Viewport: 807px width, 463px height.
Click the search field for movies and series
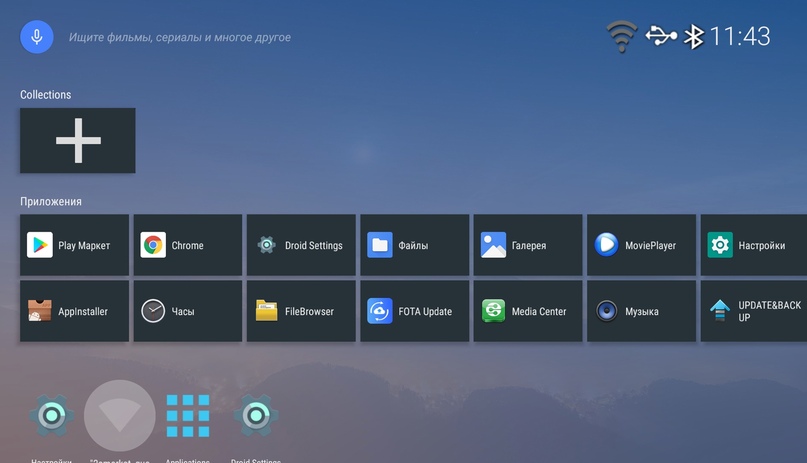coord(180,37)
